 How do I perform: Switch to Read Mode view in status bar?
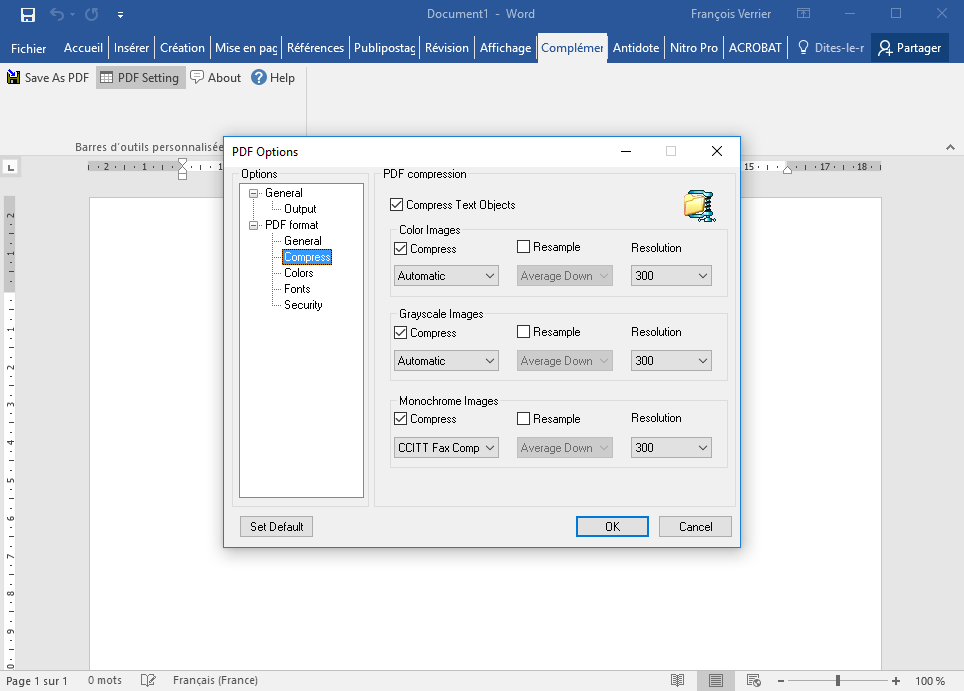click(678, 680)
